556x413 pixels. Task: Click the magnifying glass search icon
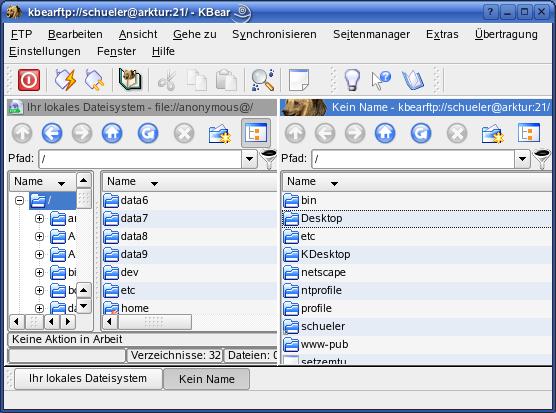[262, 80]
